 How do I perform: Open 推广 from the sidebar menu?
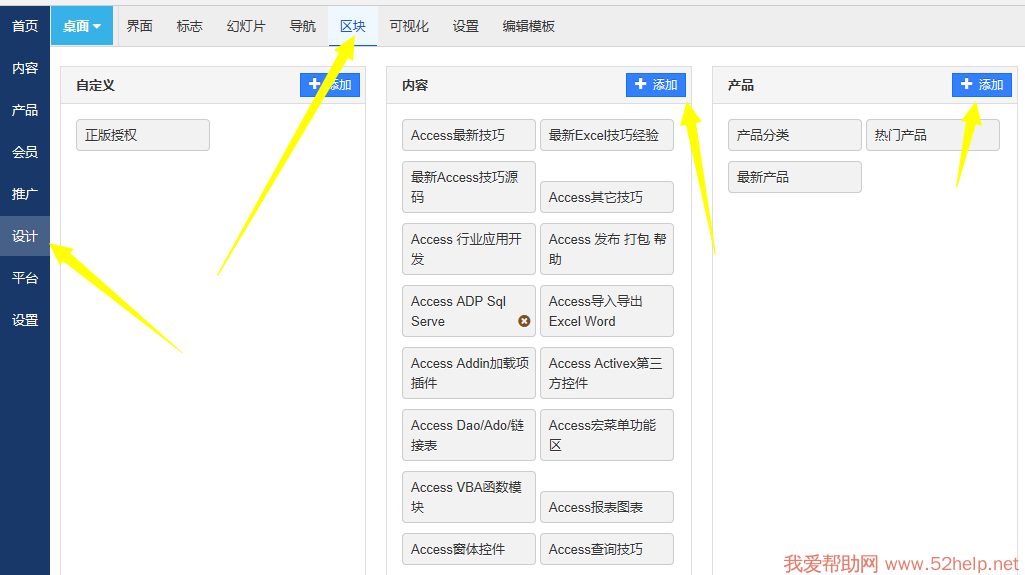(25, 194)
